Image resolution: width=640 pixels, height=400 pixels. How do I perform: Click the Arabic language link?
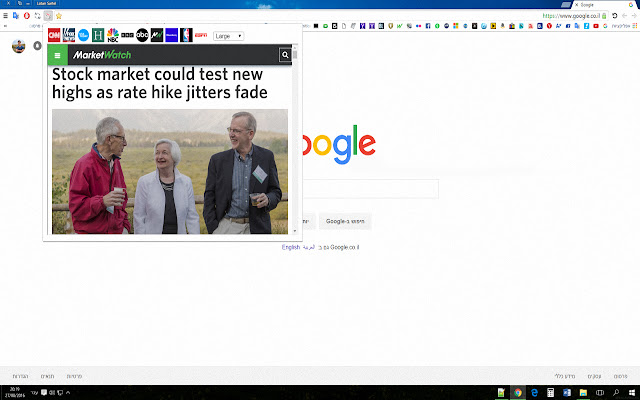pos(308,247)
